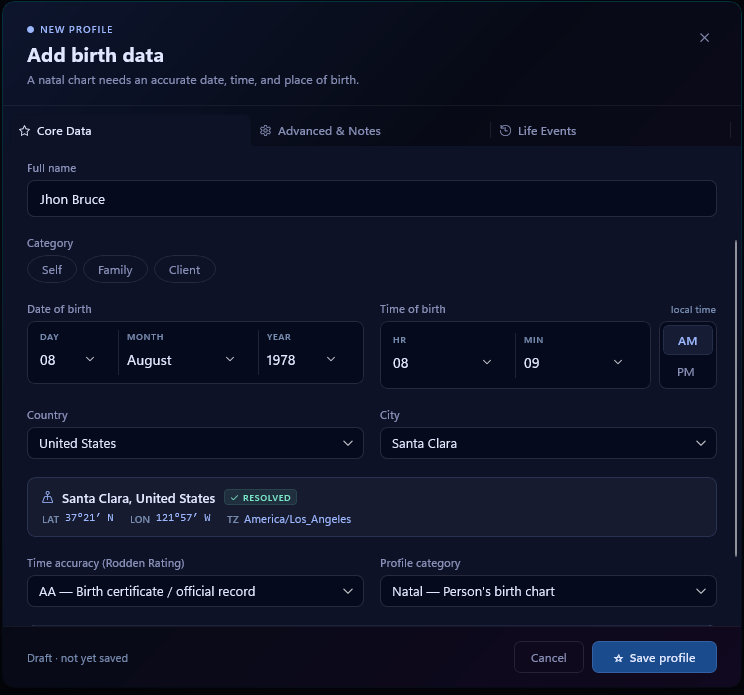Open the Life Events tab
The height and width of the screenshot is (695, 744).
click(x=610, y=130)
